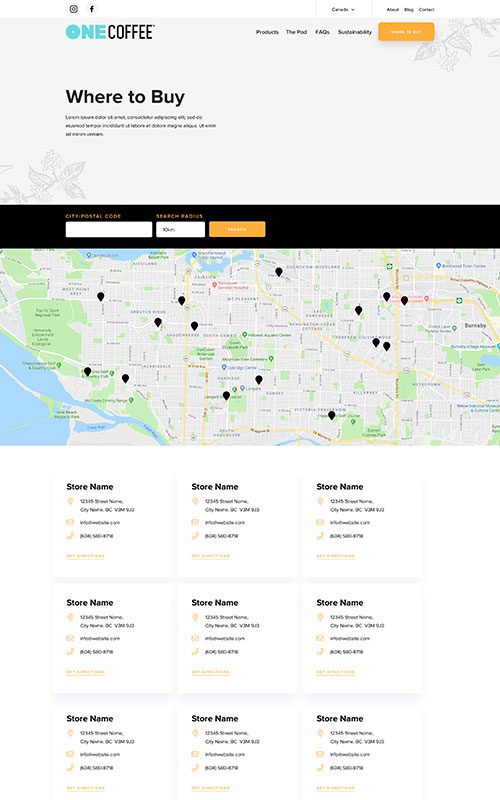Click the email envelope icon in first store card
500x800 pixels.
[70, 522]
